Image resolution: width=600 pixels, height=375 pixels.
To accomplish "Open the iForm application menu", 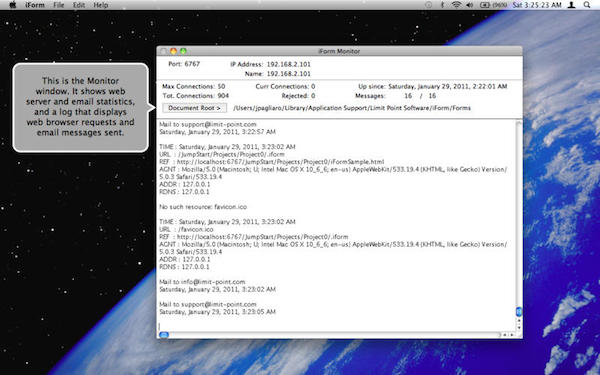I will (x=35, y=5).
